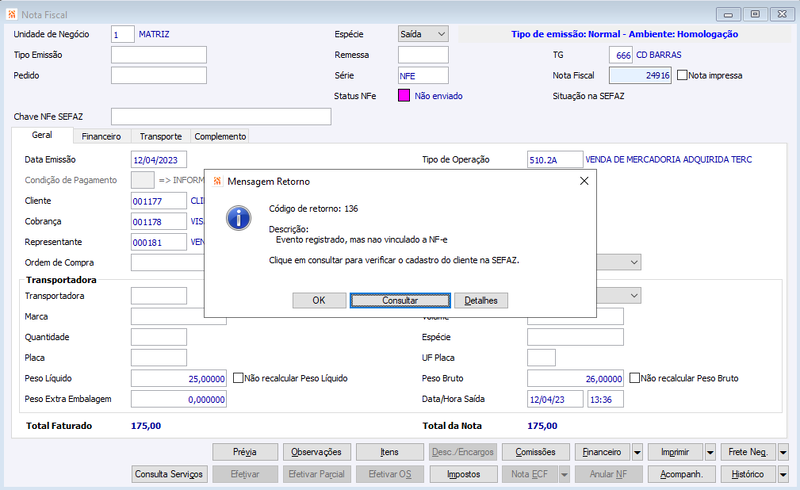Open the Complemento tab
The image size is (800, 490).
coord(220,136)
